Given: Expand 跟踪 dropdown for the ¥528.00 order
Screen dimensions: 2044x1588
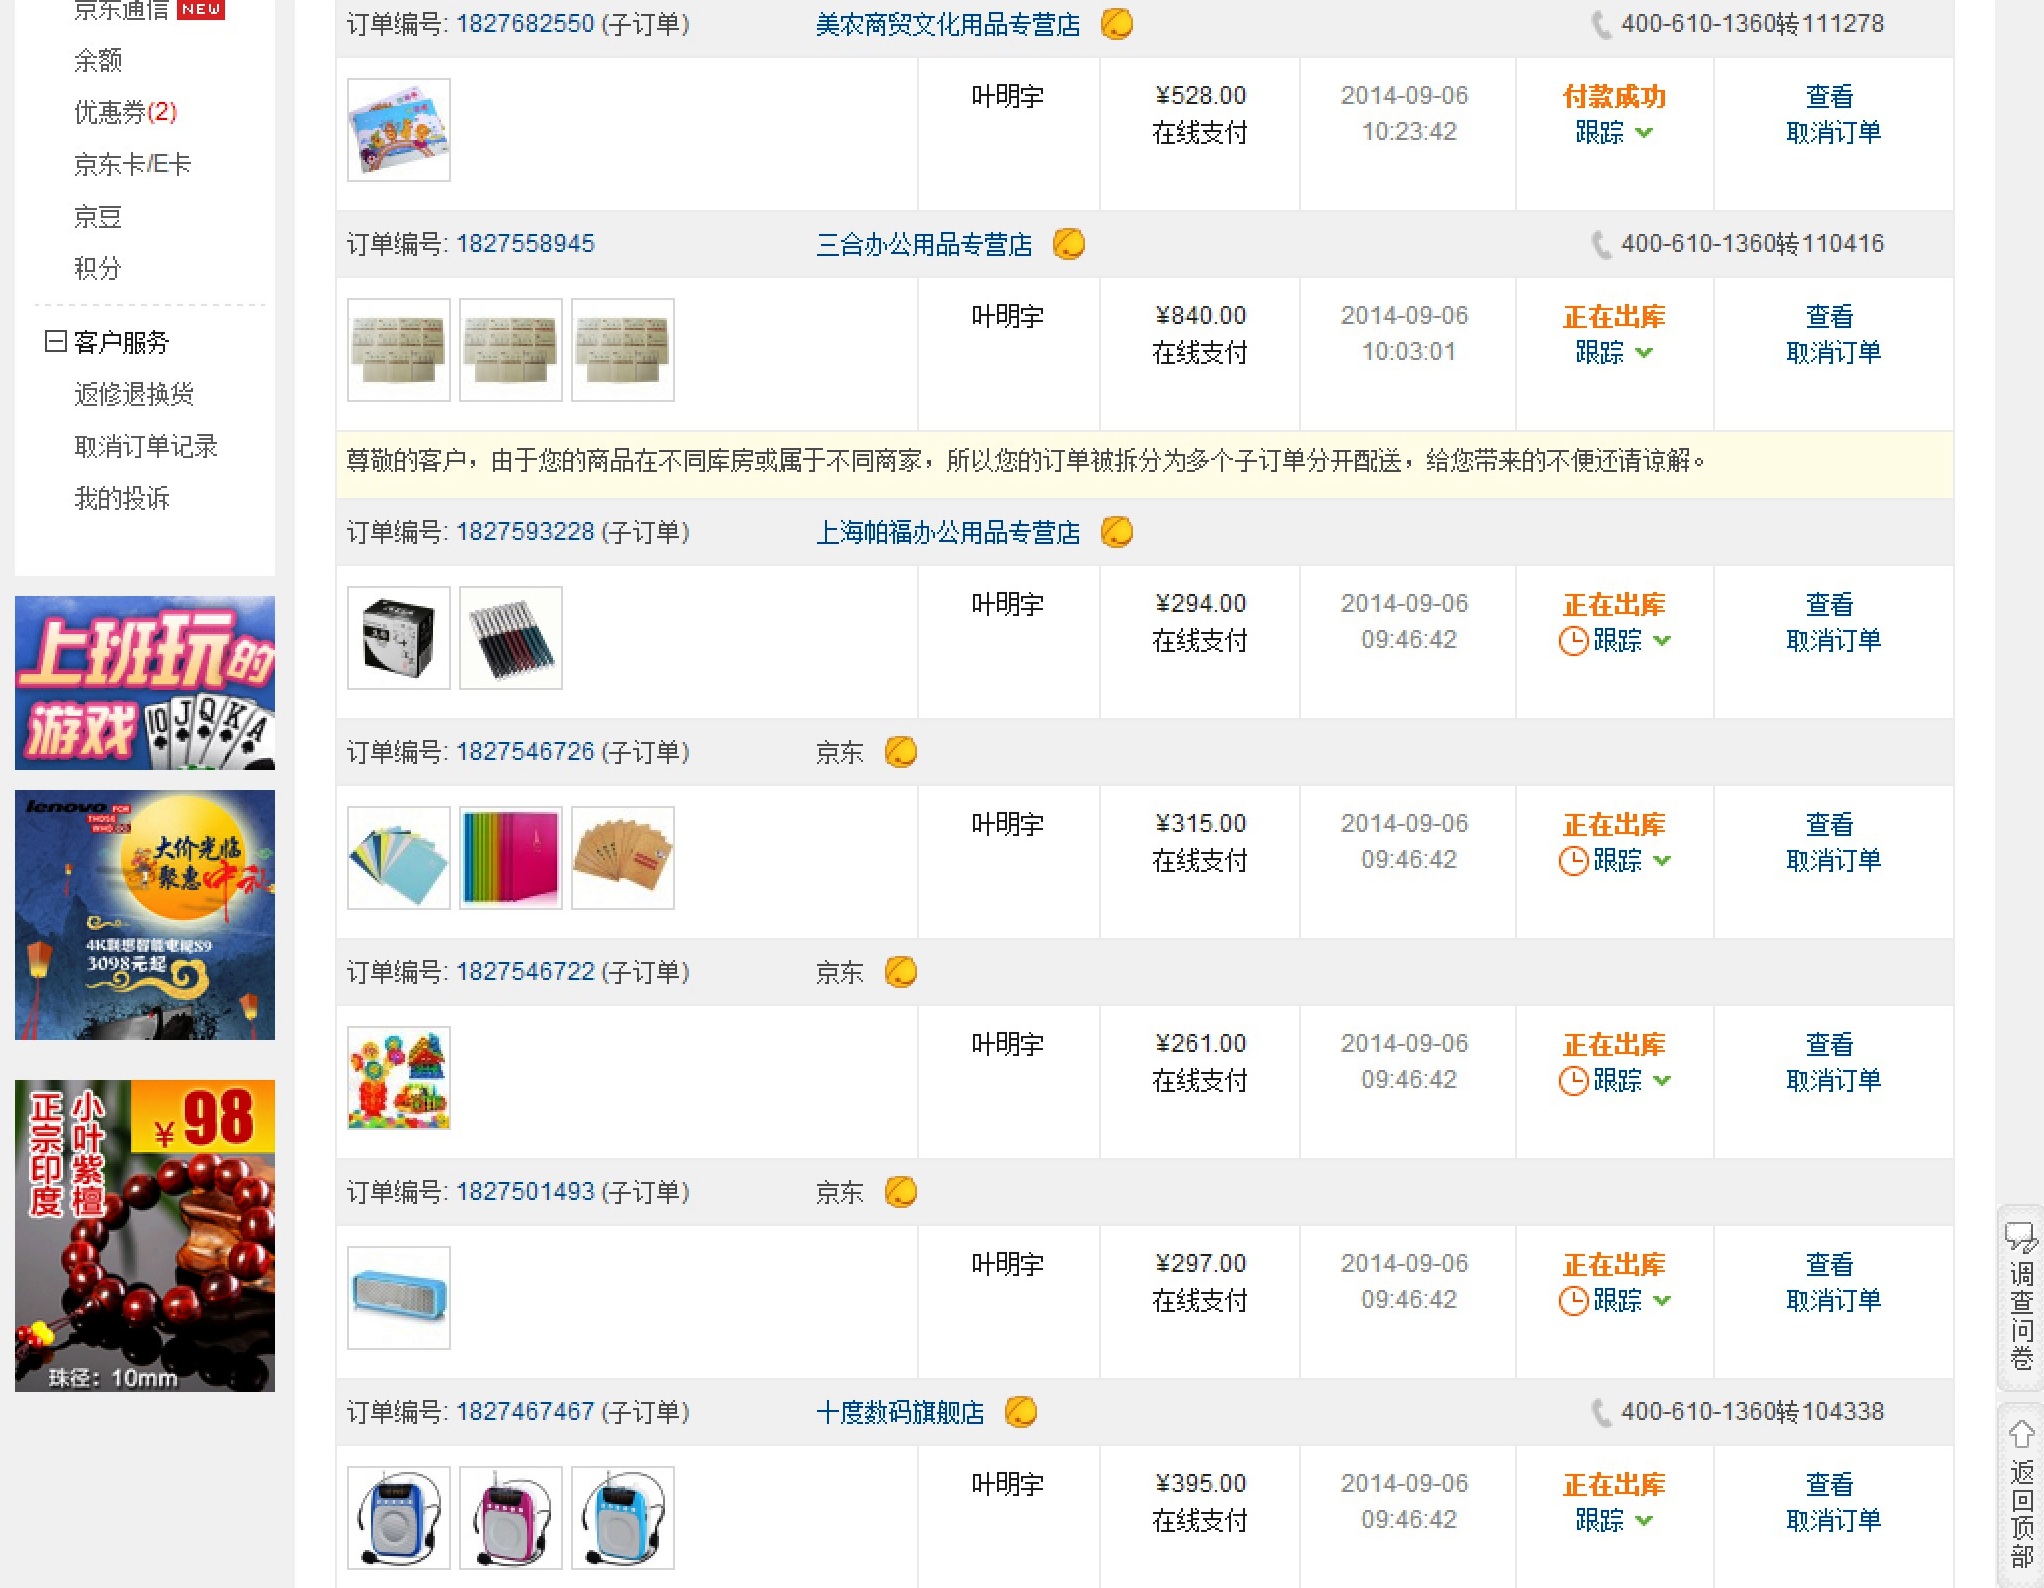Looking at the screenshot, I should pos(1645,132).
